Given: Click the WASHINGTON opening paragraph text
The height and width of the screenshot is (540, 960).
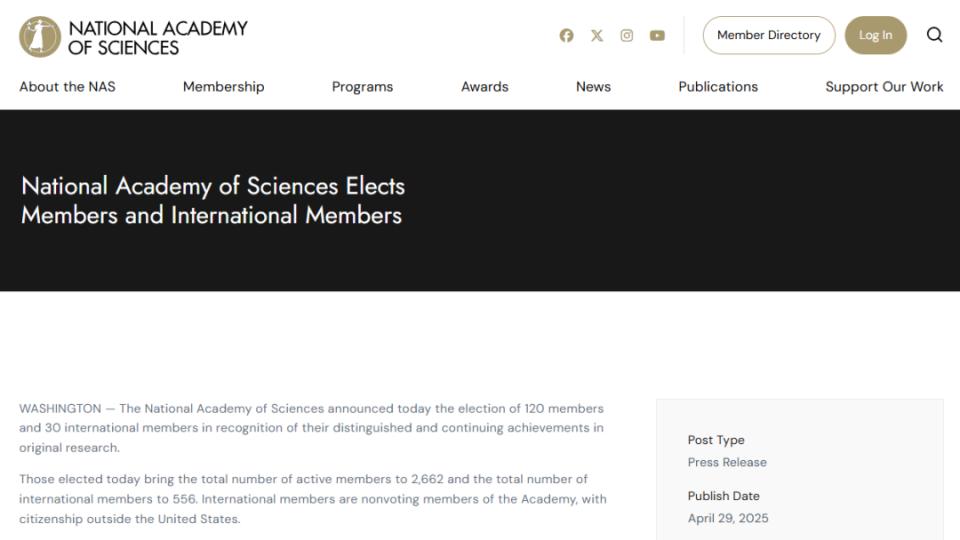Looking at the screenshot, I should pyautogui.click(x=311, y=428).
